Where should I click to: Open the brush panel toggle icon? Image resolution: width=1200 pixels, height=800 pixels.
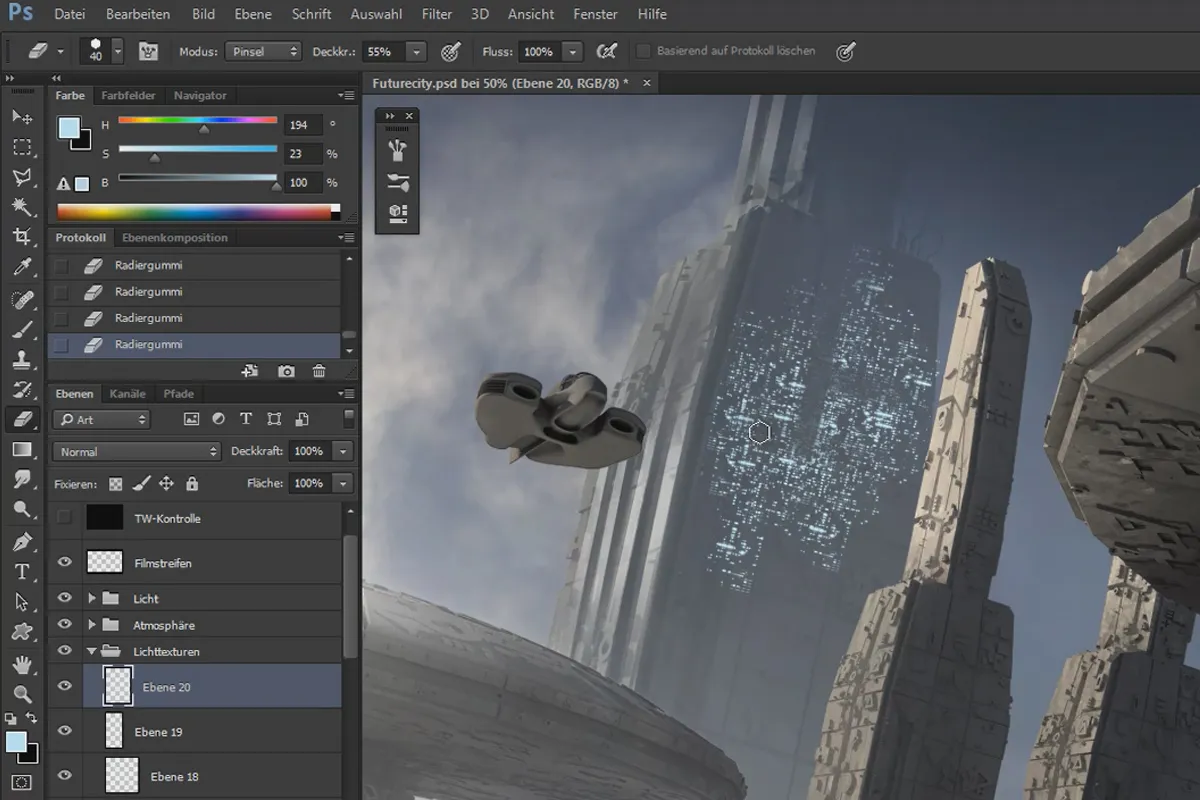[150, 51]
